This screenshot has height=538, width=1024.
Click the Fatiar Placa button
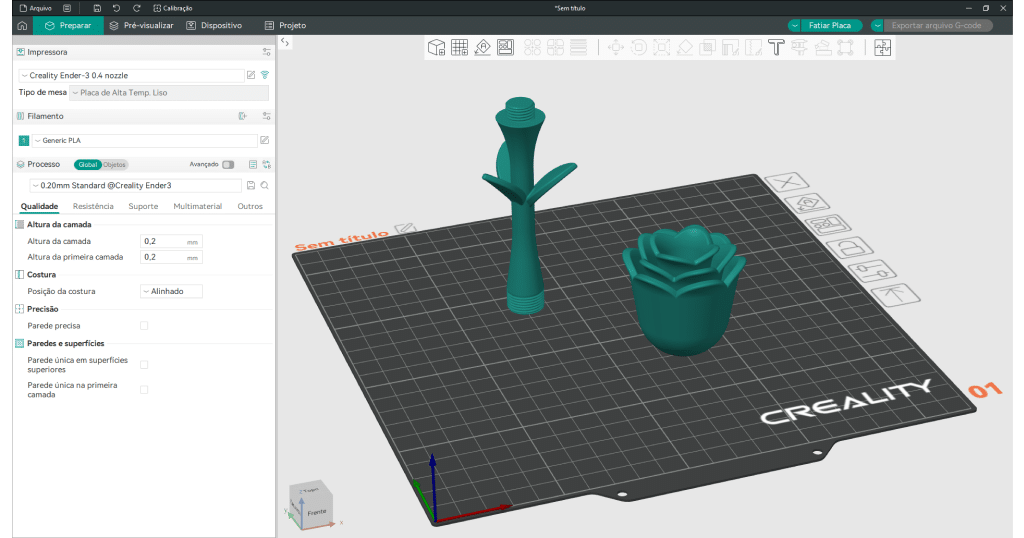829,25
